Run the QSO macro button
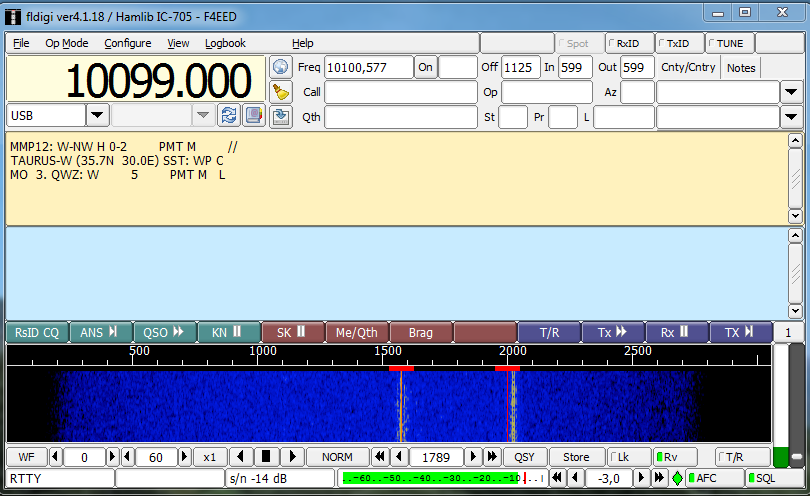 (163, 333)
